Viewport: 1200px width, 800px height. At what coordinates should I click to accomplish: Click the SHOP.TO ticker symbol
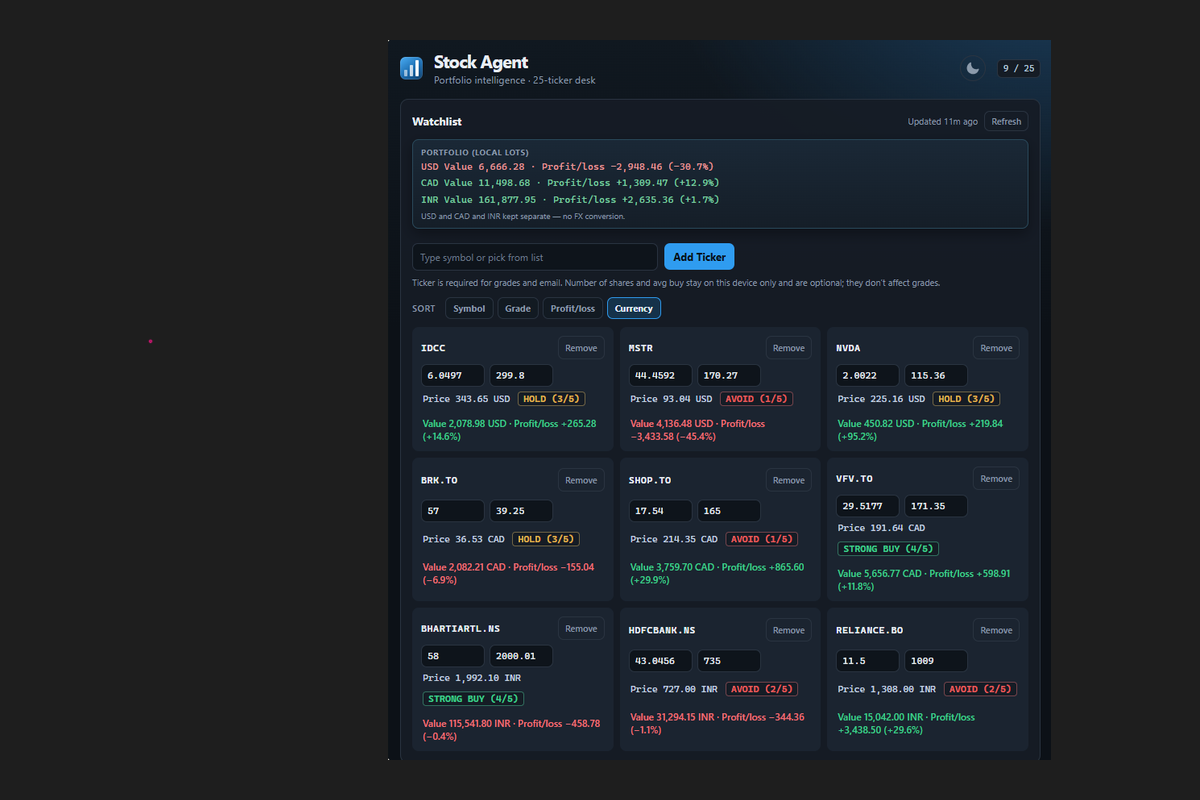coord(650,480)
